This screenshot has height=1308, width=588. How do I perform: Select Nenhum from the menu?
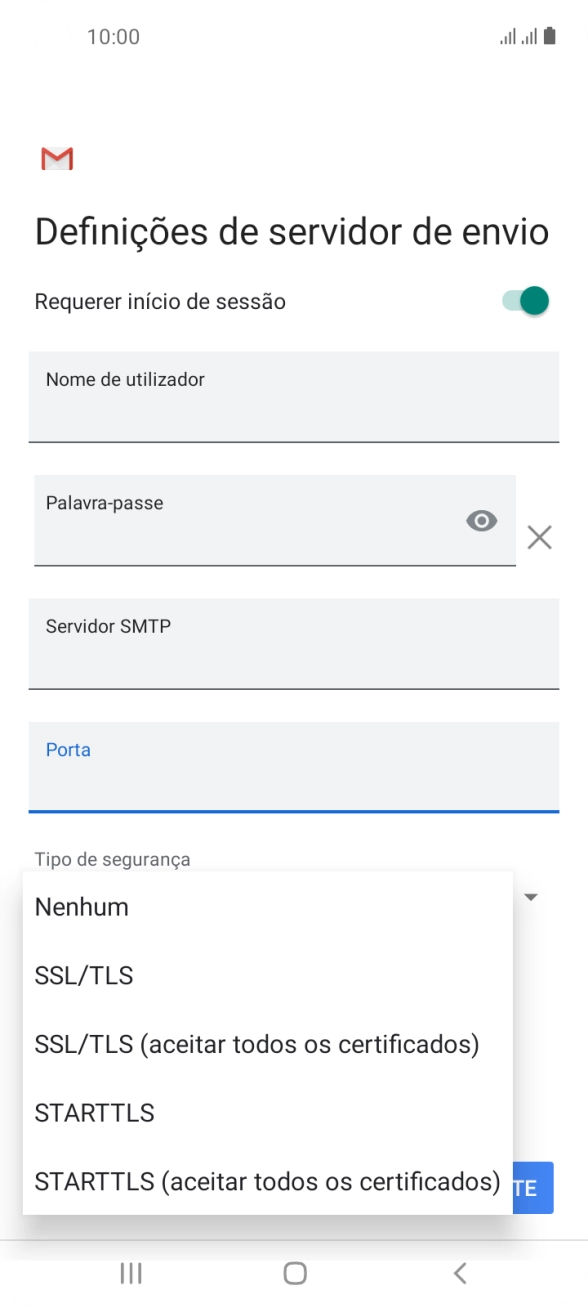point(80,907)
